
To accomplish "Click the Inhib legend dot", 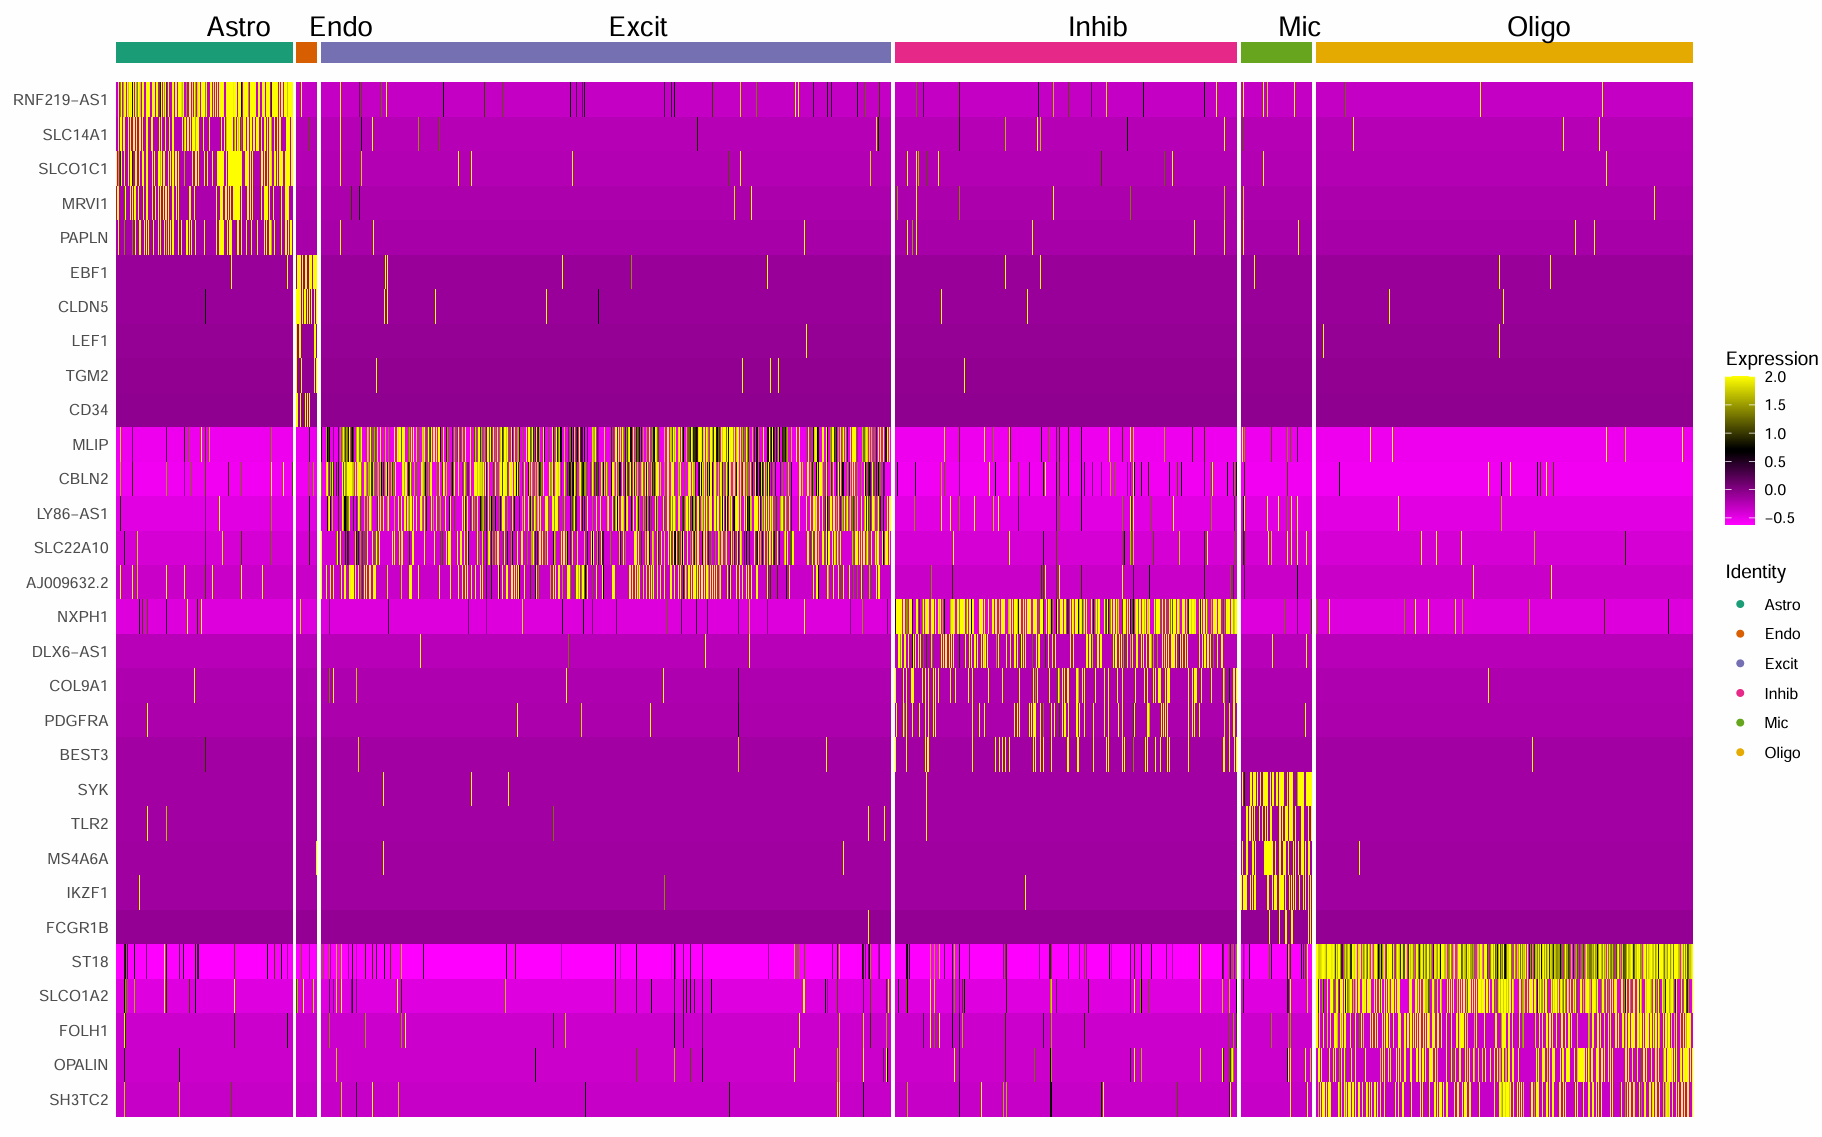I will pos(1740,693).
